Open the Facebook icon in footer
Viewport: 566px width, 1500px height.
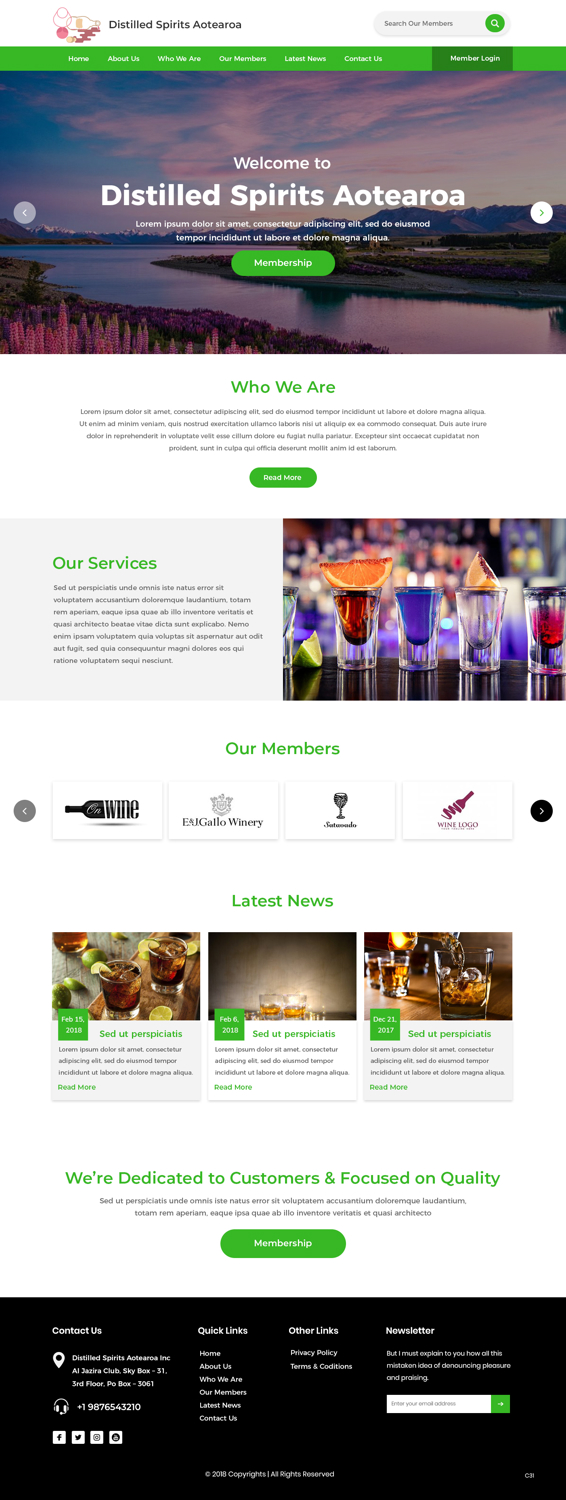[59, 1437]
